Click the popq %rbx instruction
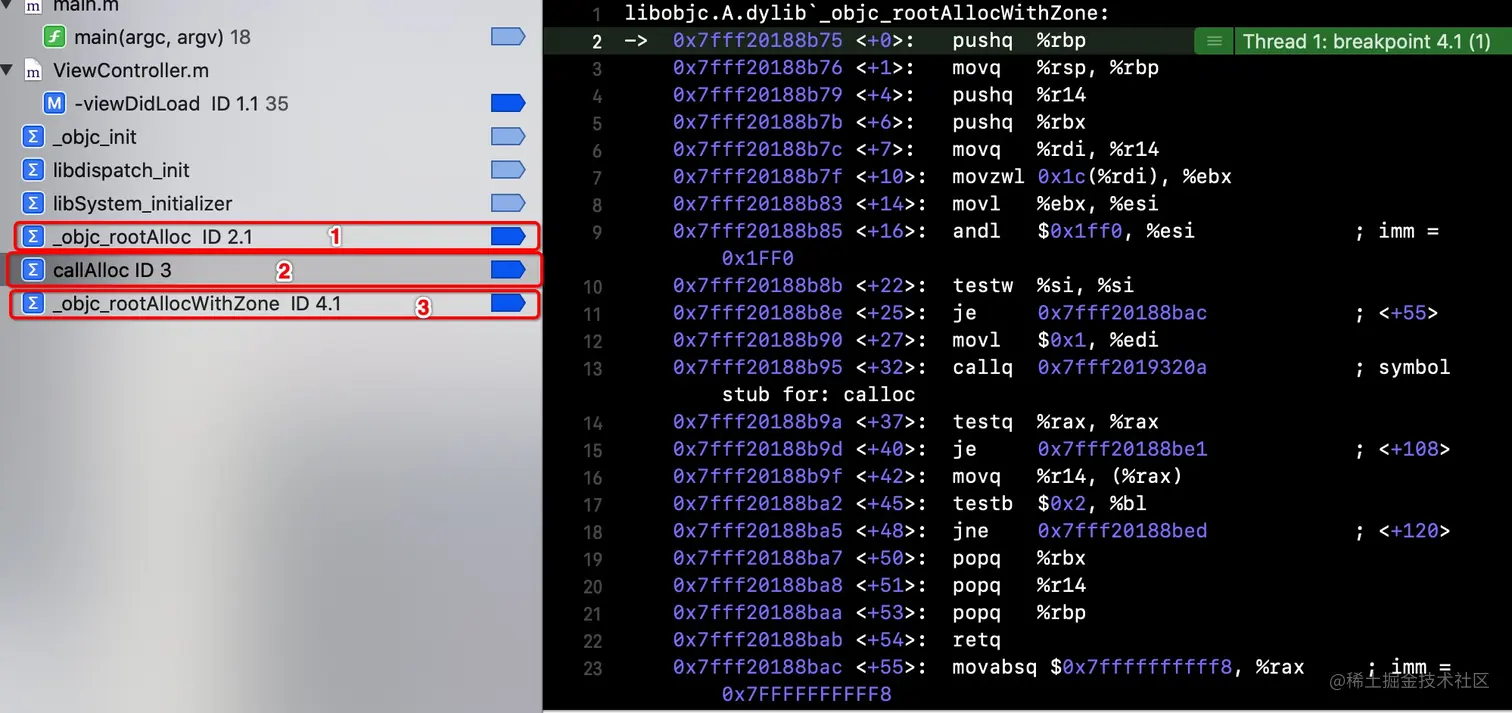1512x713 pixels. click(x=1019, y=558)
